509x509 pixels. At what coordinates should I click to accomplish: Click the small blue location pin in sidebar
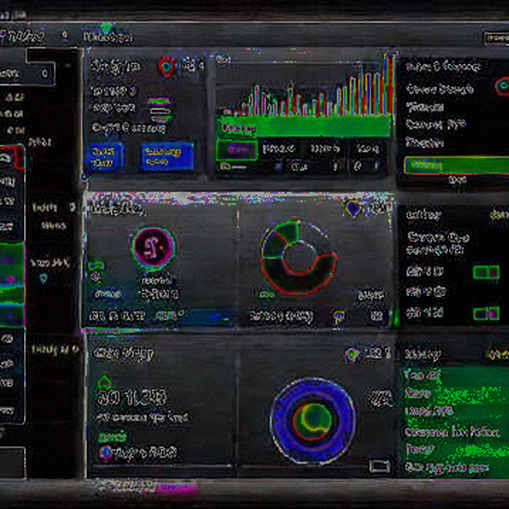[x=43, y=278]
